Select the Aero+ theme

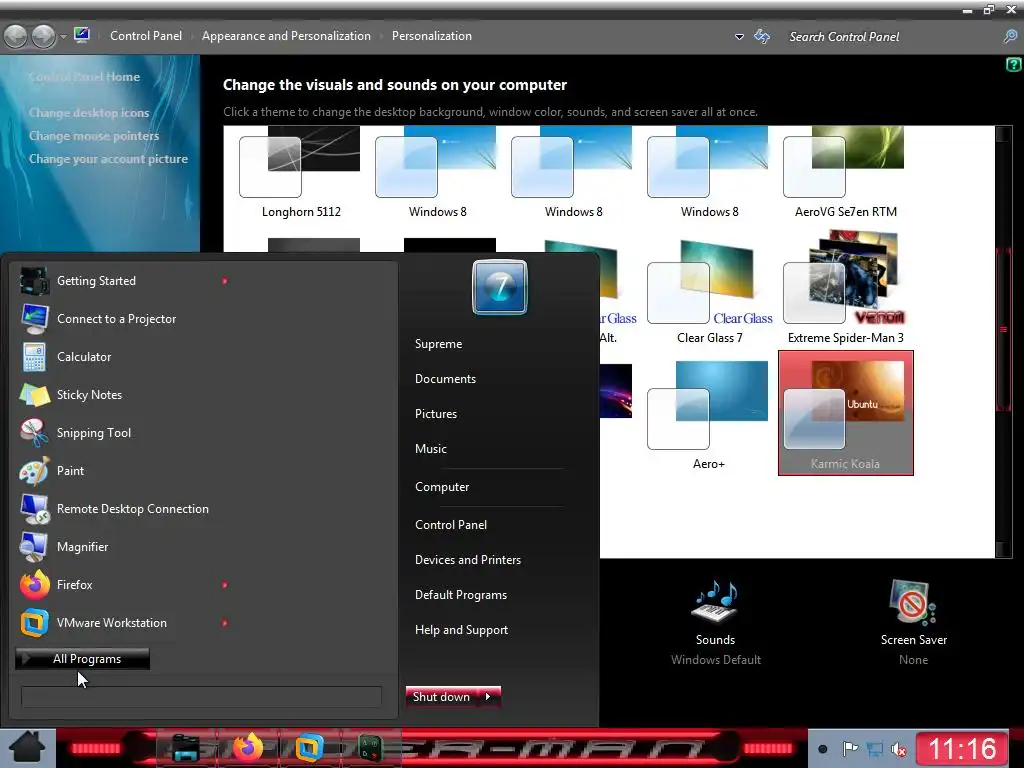[x=709, y=415]
